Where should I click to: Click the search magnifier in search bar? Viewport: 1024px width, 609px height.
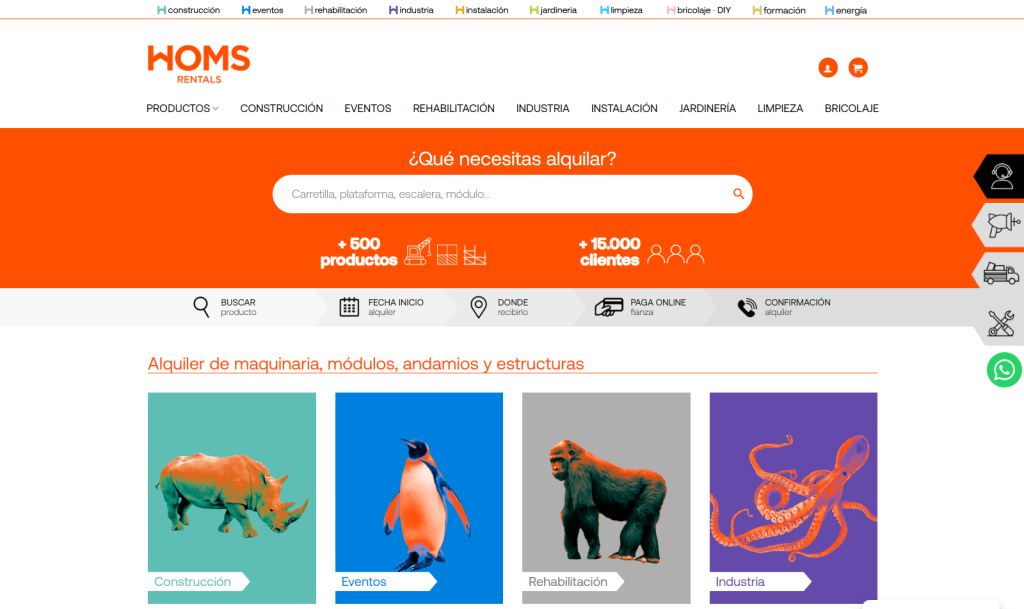[x=738, y=193]
